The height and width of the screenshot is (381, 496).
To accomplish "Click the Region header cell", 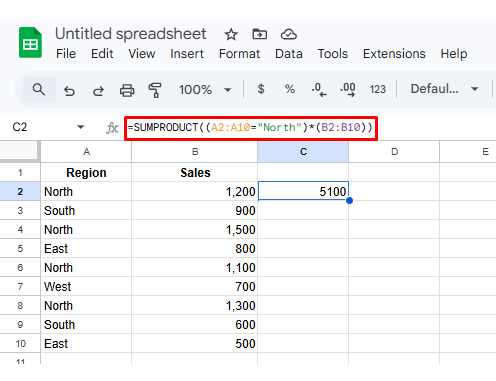I will click(86, 172).
